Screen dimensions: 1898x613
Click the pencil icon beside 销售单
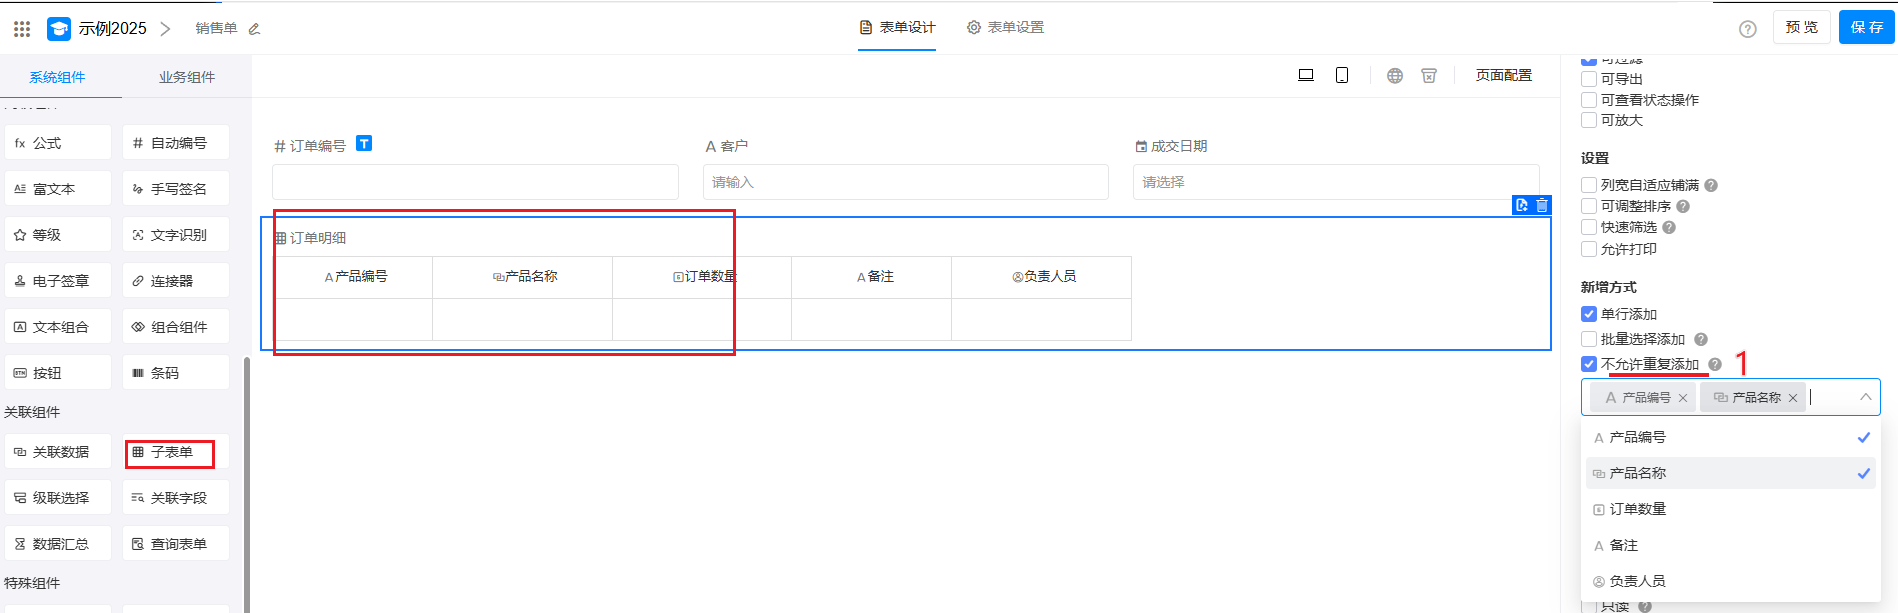tap(254, 29)
